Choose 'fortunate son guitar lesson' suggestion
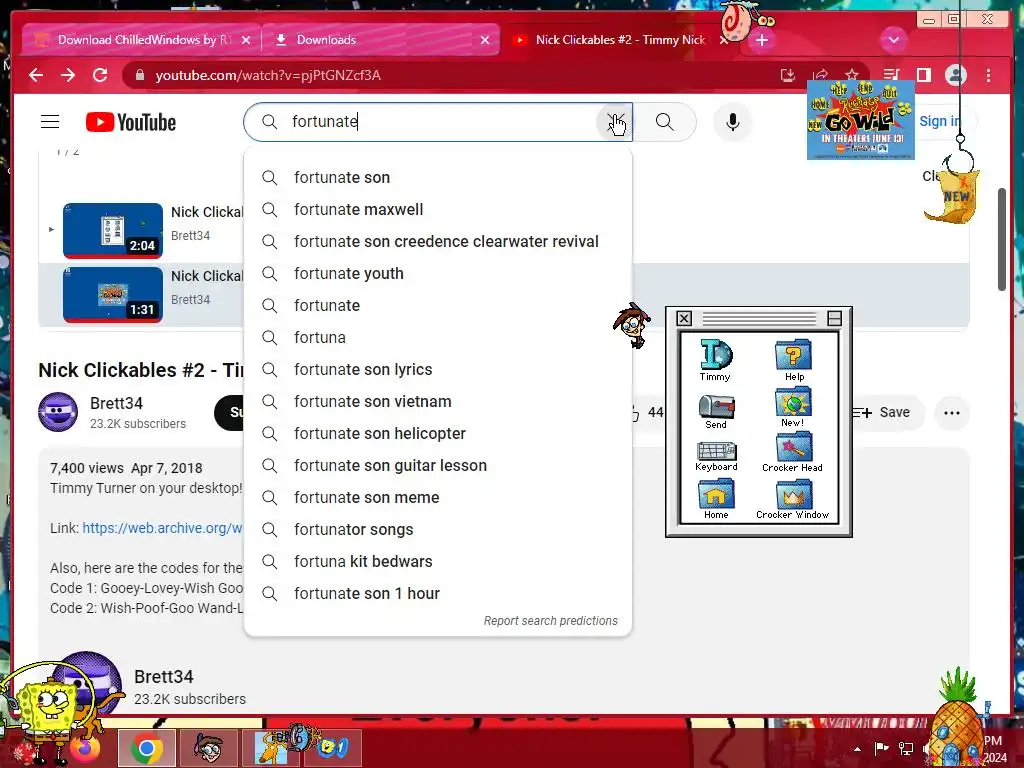1024x768 pixels. coord(438,466)
